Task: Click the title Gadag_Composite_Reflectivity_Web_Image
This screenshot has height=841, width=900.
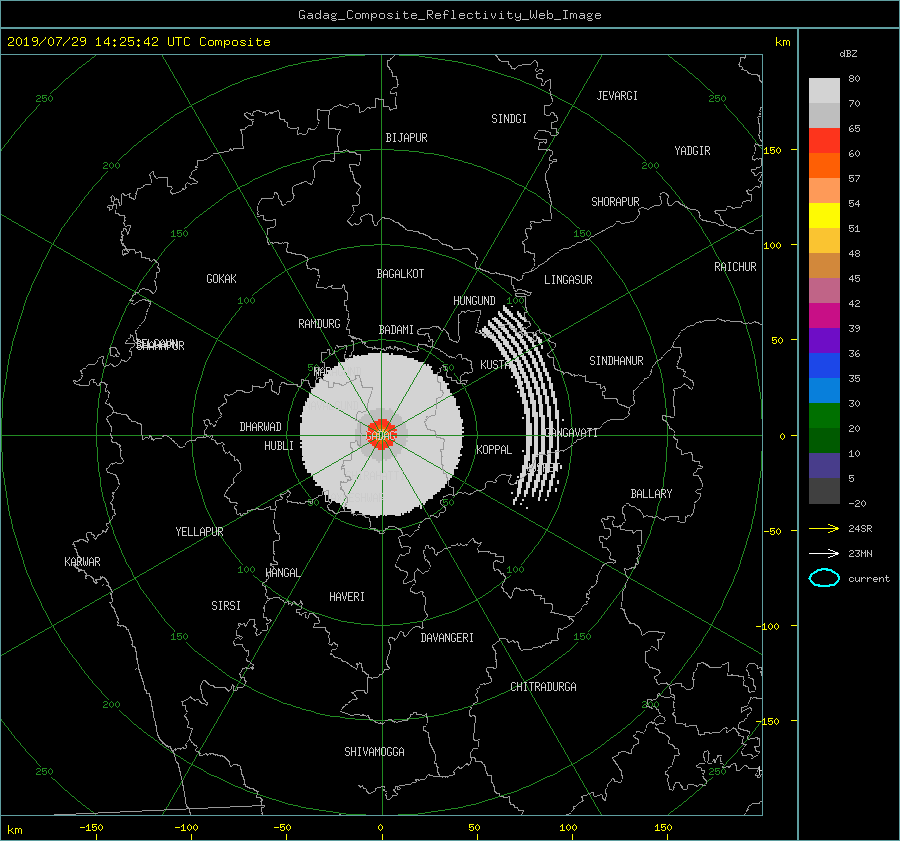Action: pyautogui.click(x=449, y=15)
